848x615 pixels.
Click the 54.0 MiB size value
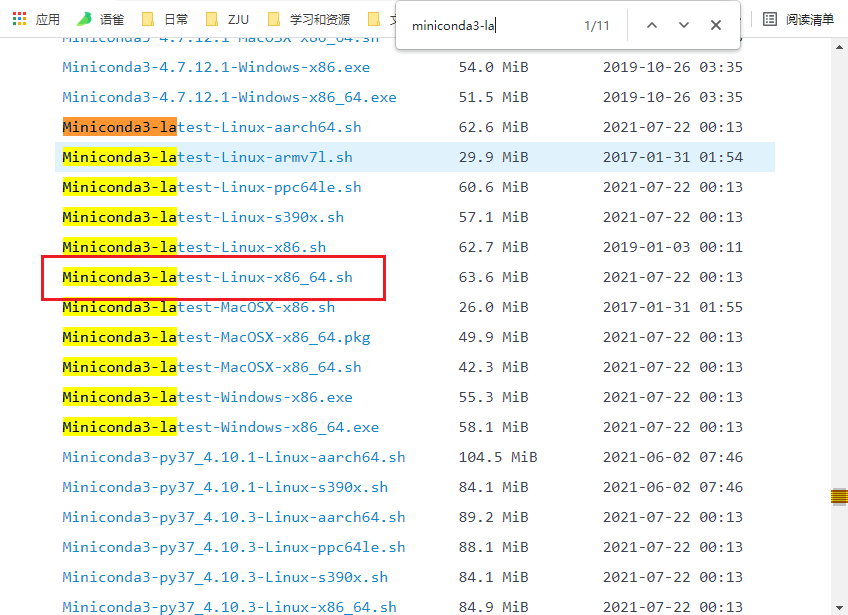(493, 67)
